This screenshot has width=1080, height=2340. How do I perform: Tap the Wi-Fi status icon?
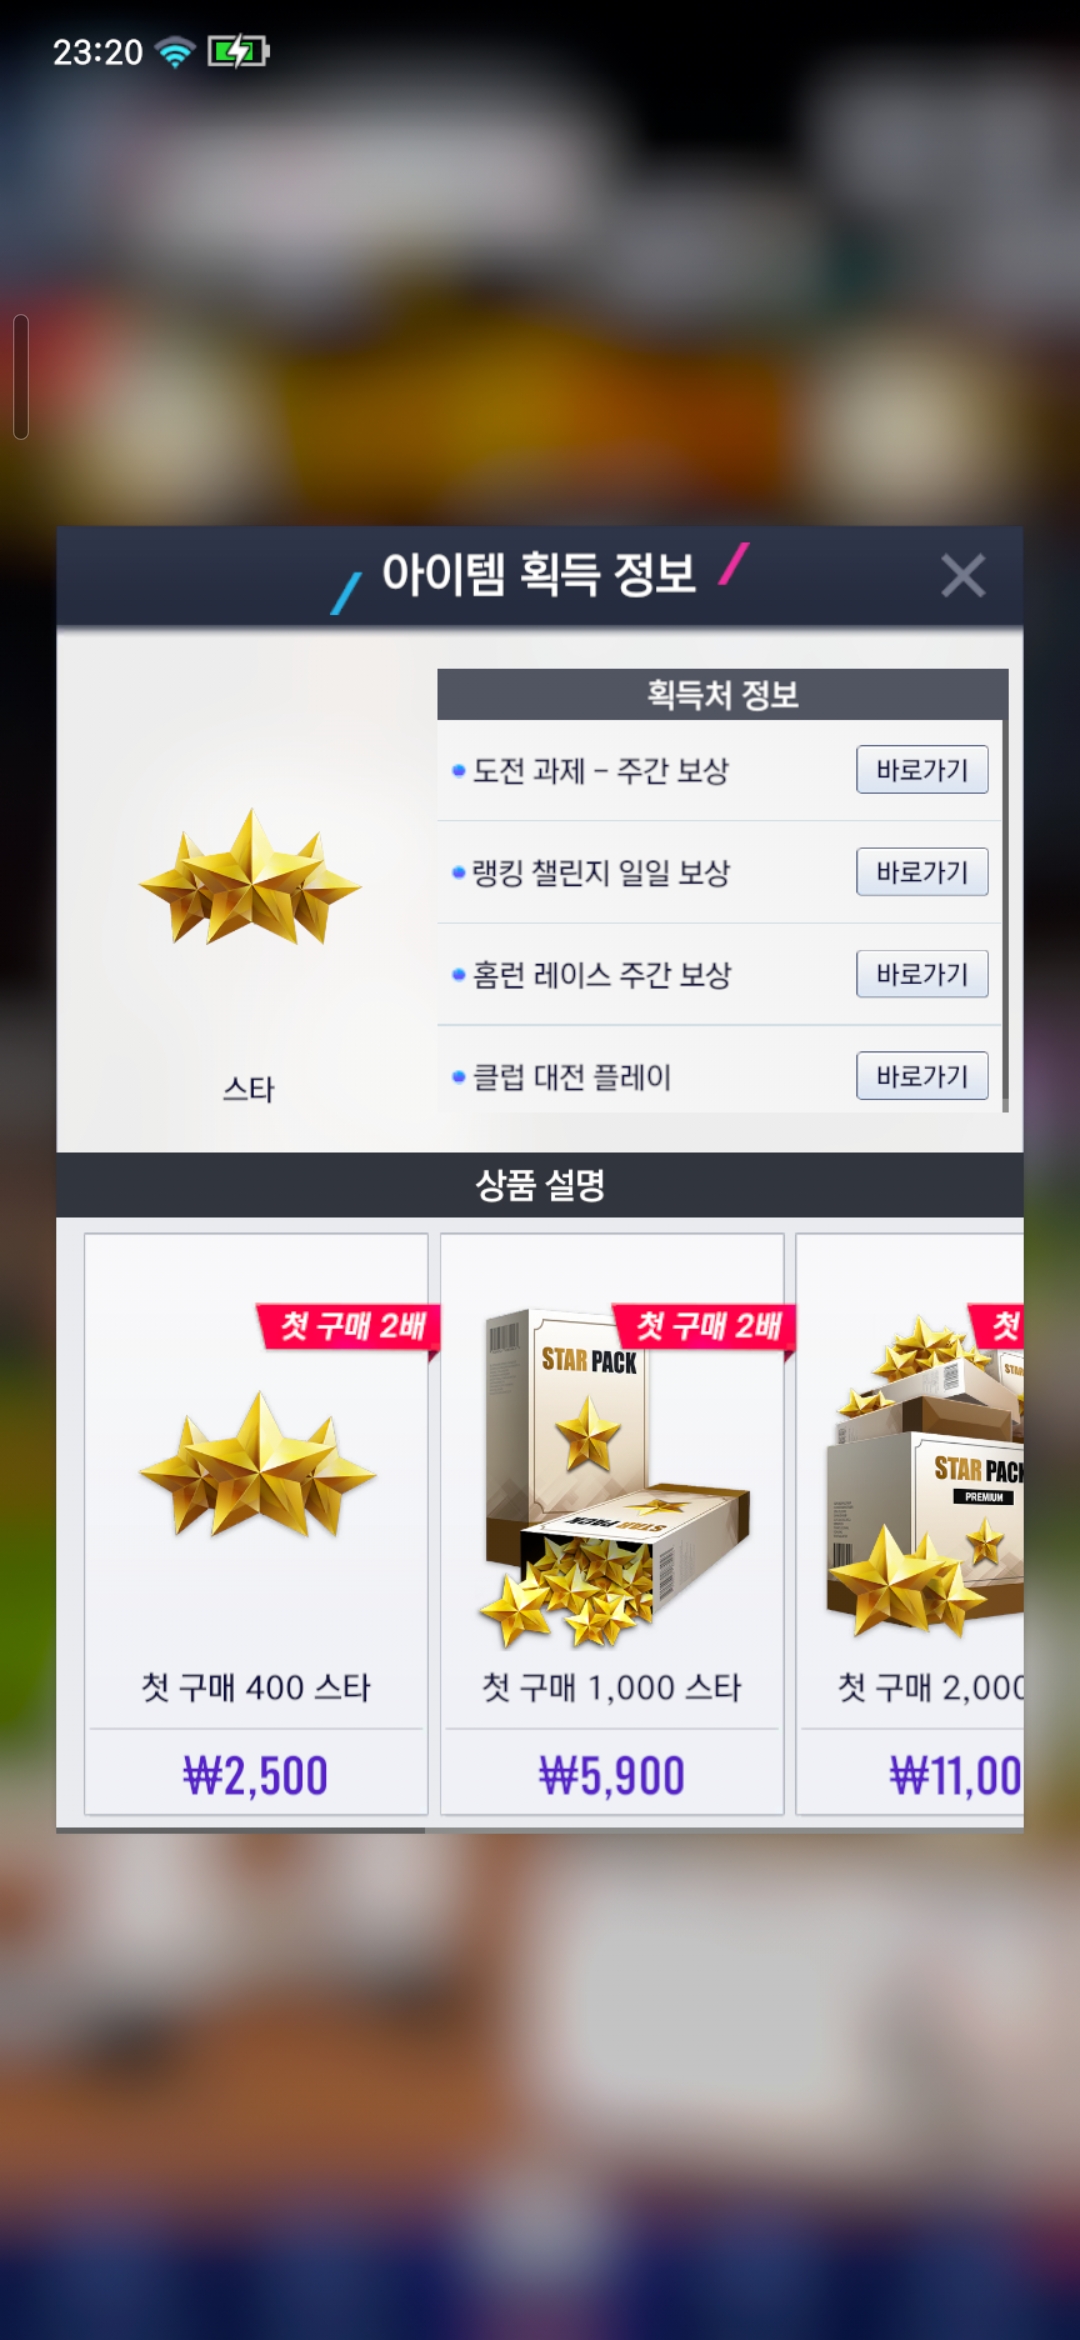coord(175,51)
